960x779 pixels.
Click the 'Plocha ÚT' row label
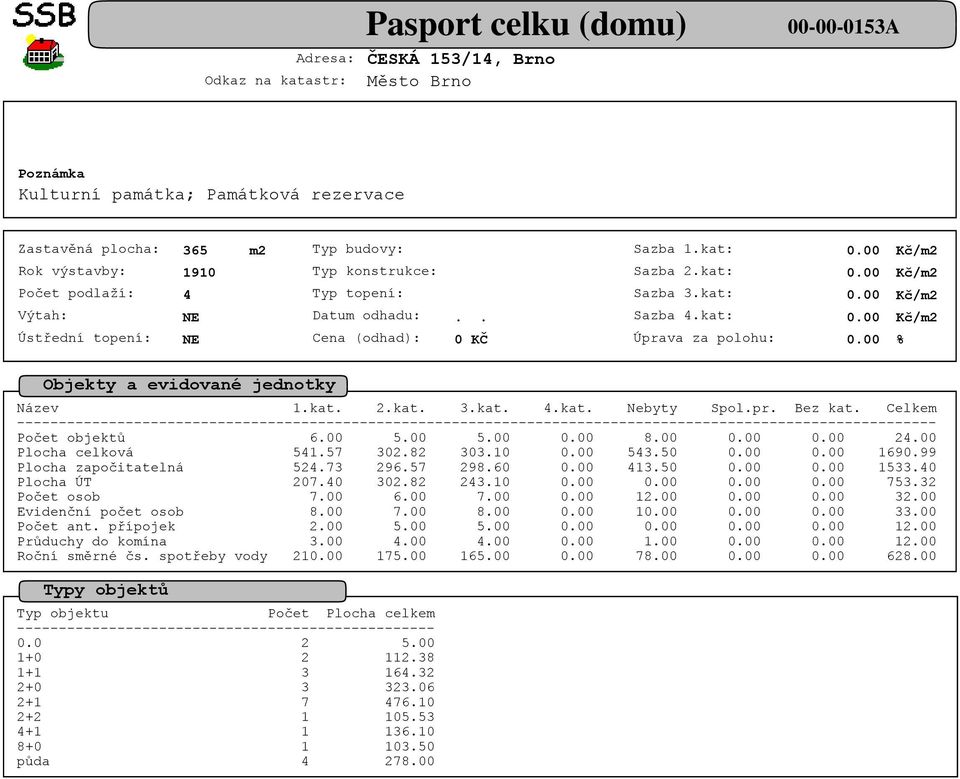click(54, 482)
